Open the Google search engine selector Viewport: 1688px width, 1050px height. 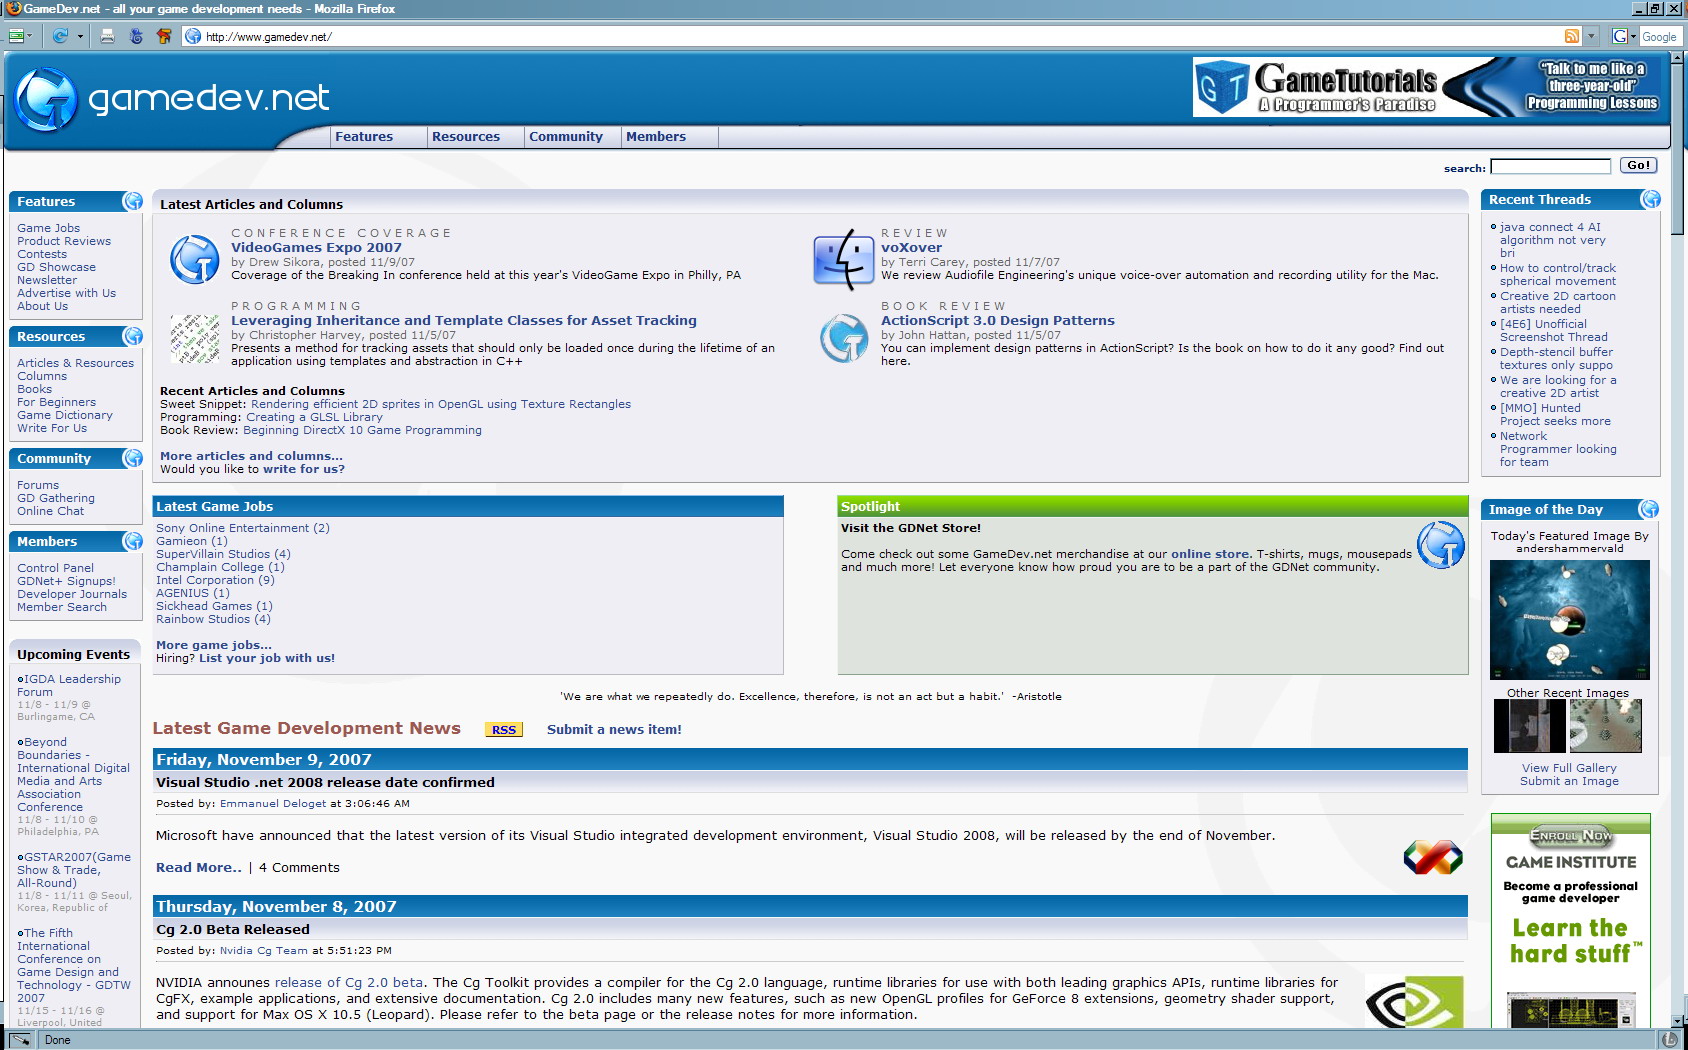[x=1624, y=36]
